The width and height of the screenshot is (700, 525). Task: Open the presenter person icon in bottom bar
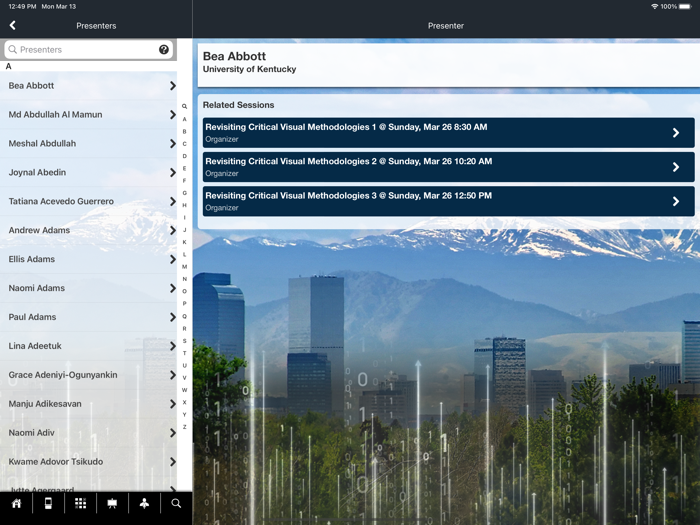point(144,504)
